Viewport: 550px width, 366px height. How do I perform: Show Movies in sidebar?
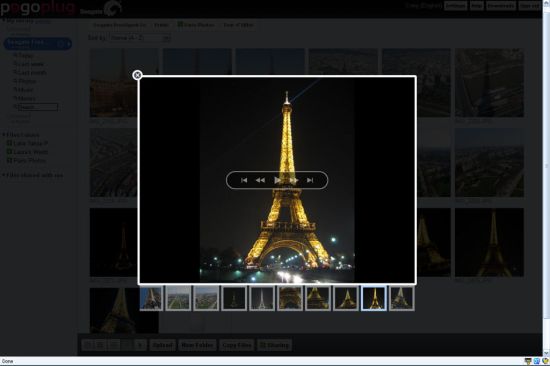point(25,98)
